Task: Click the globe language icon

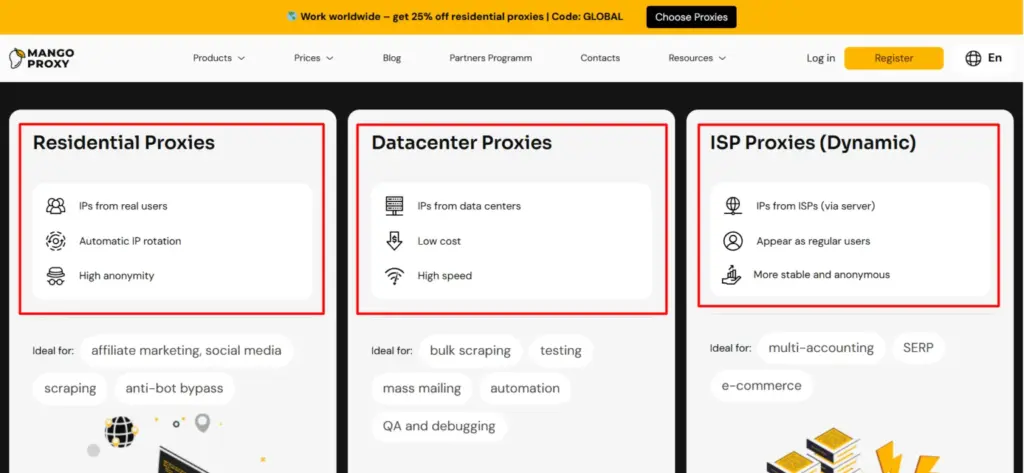Action: click(x=973, y=58)
